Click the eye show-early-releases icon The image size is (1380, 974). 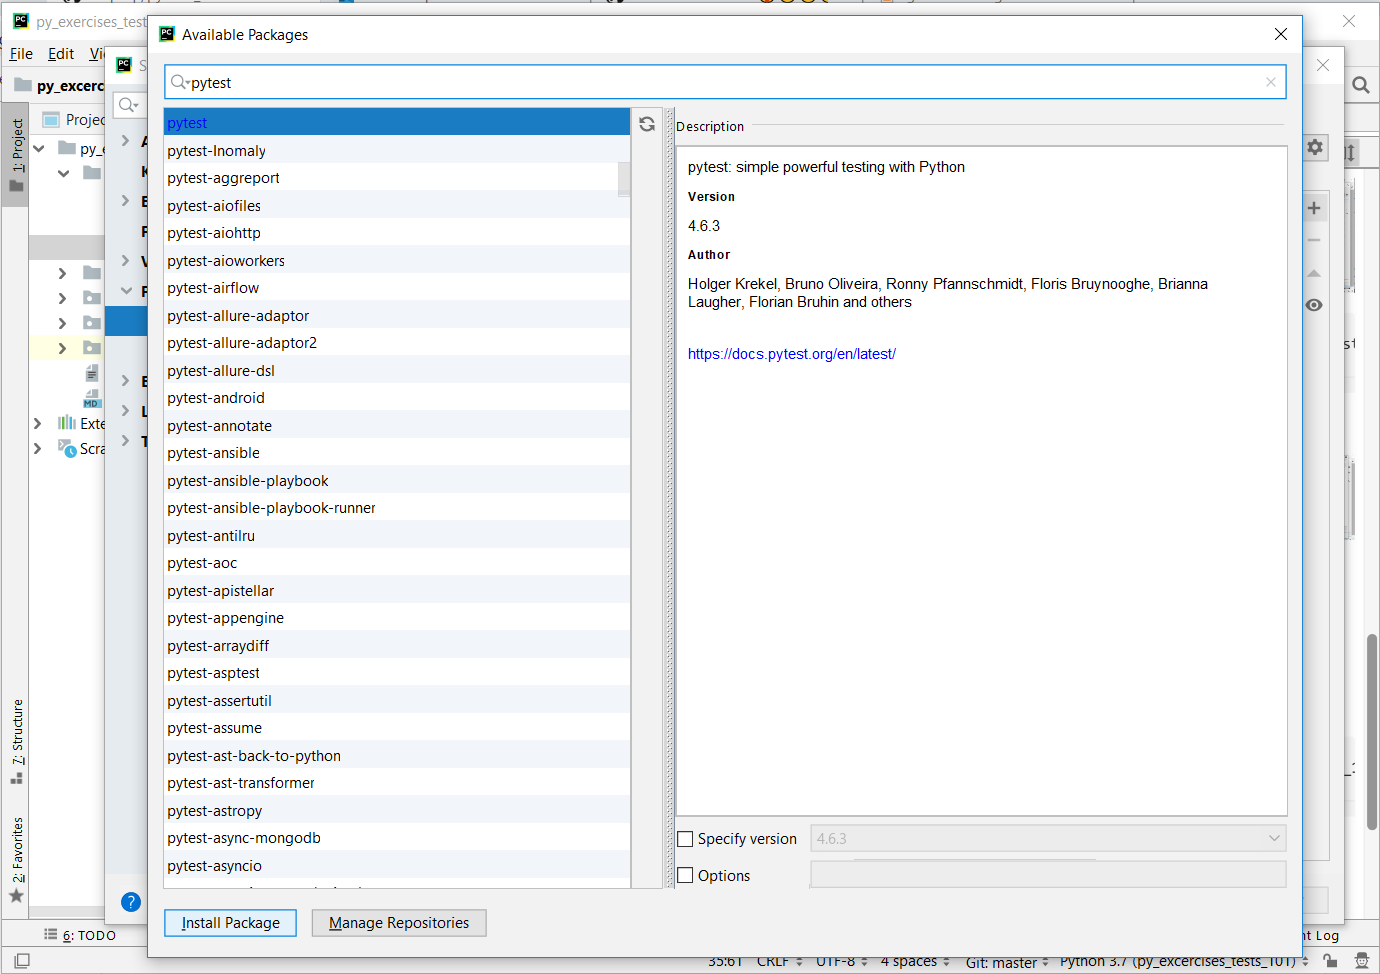[x=1314, y=305]
